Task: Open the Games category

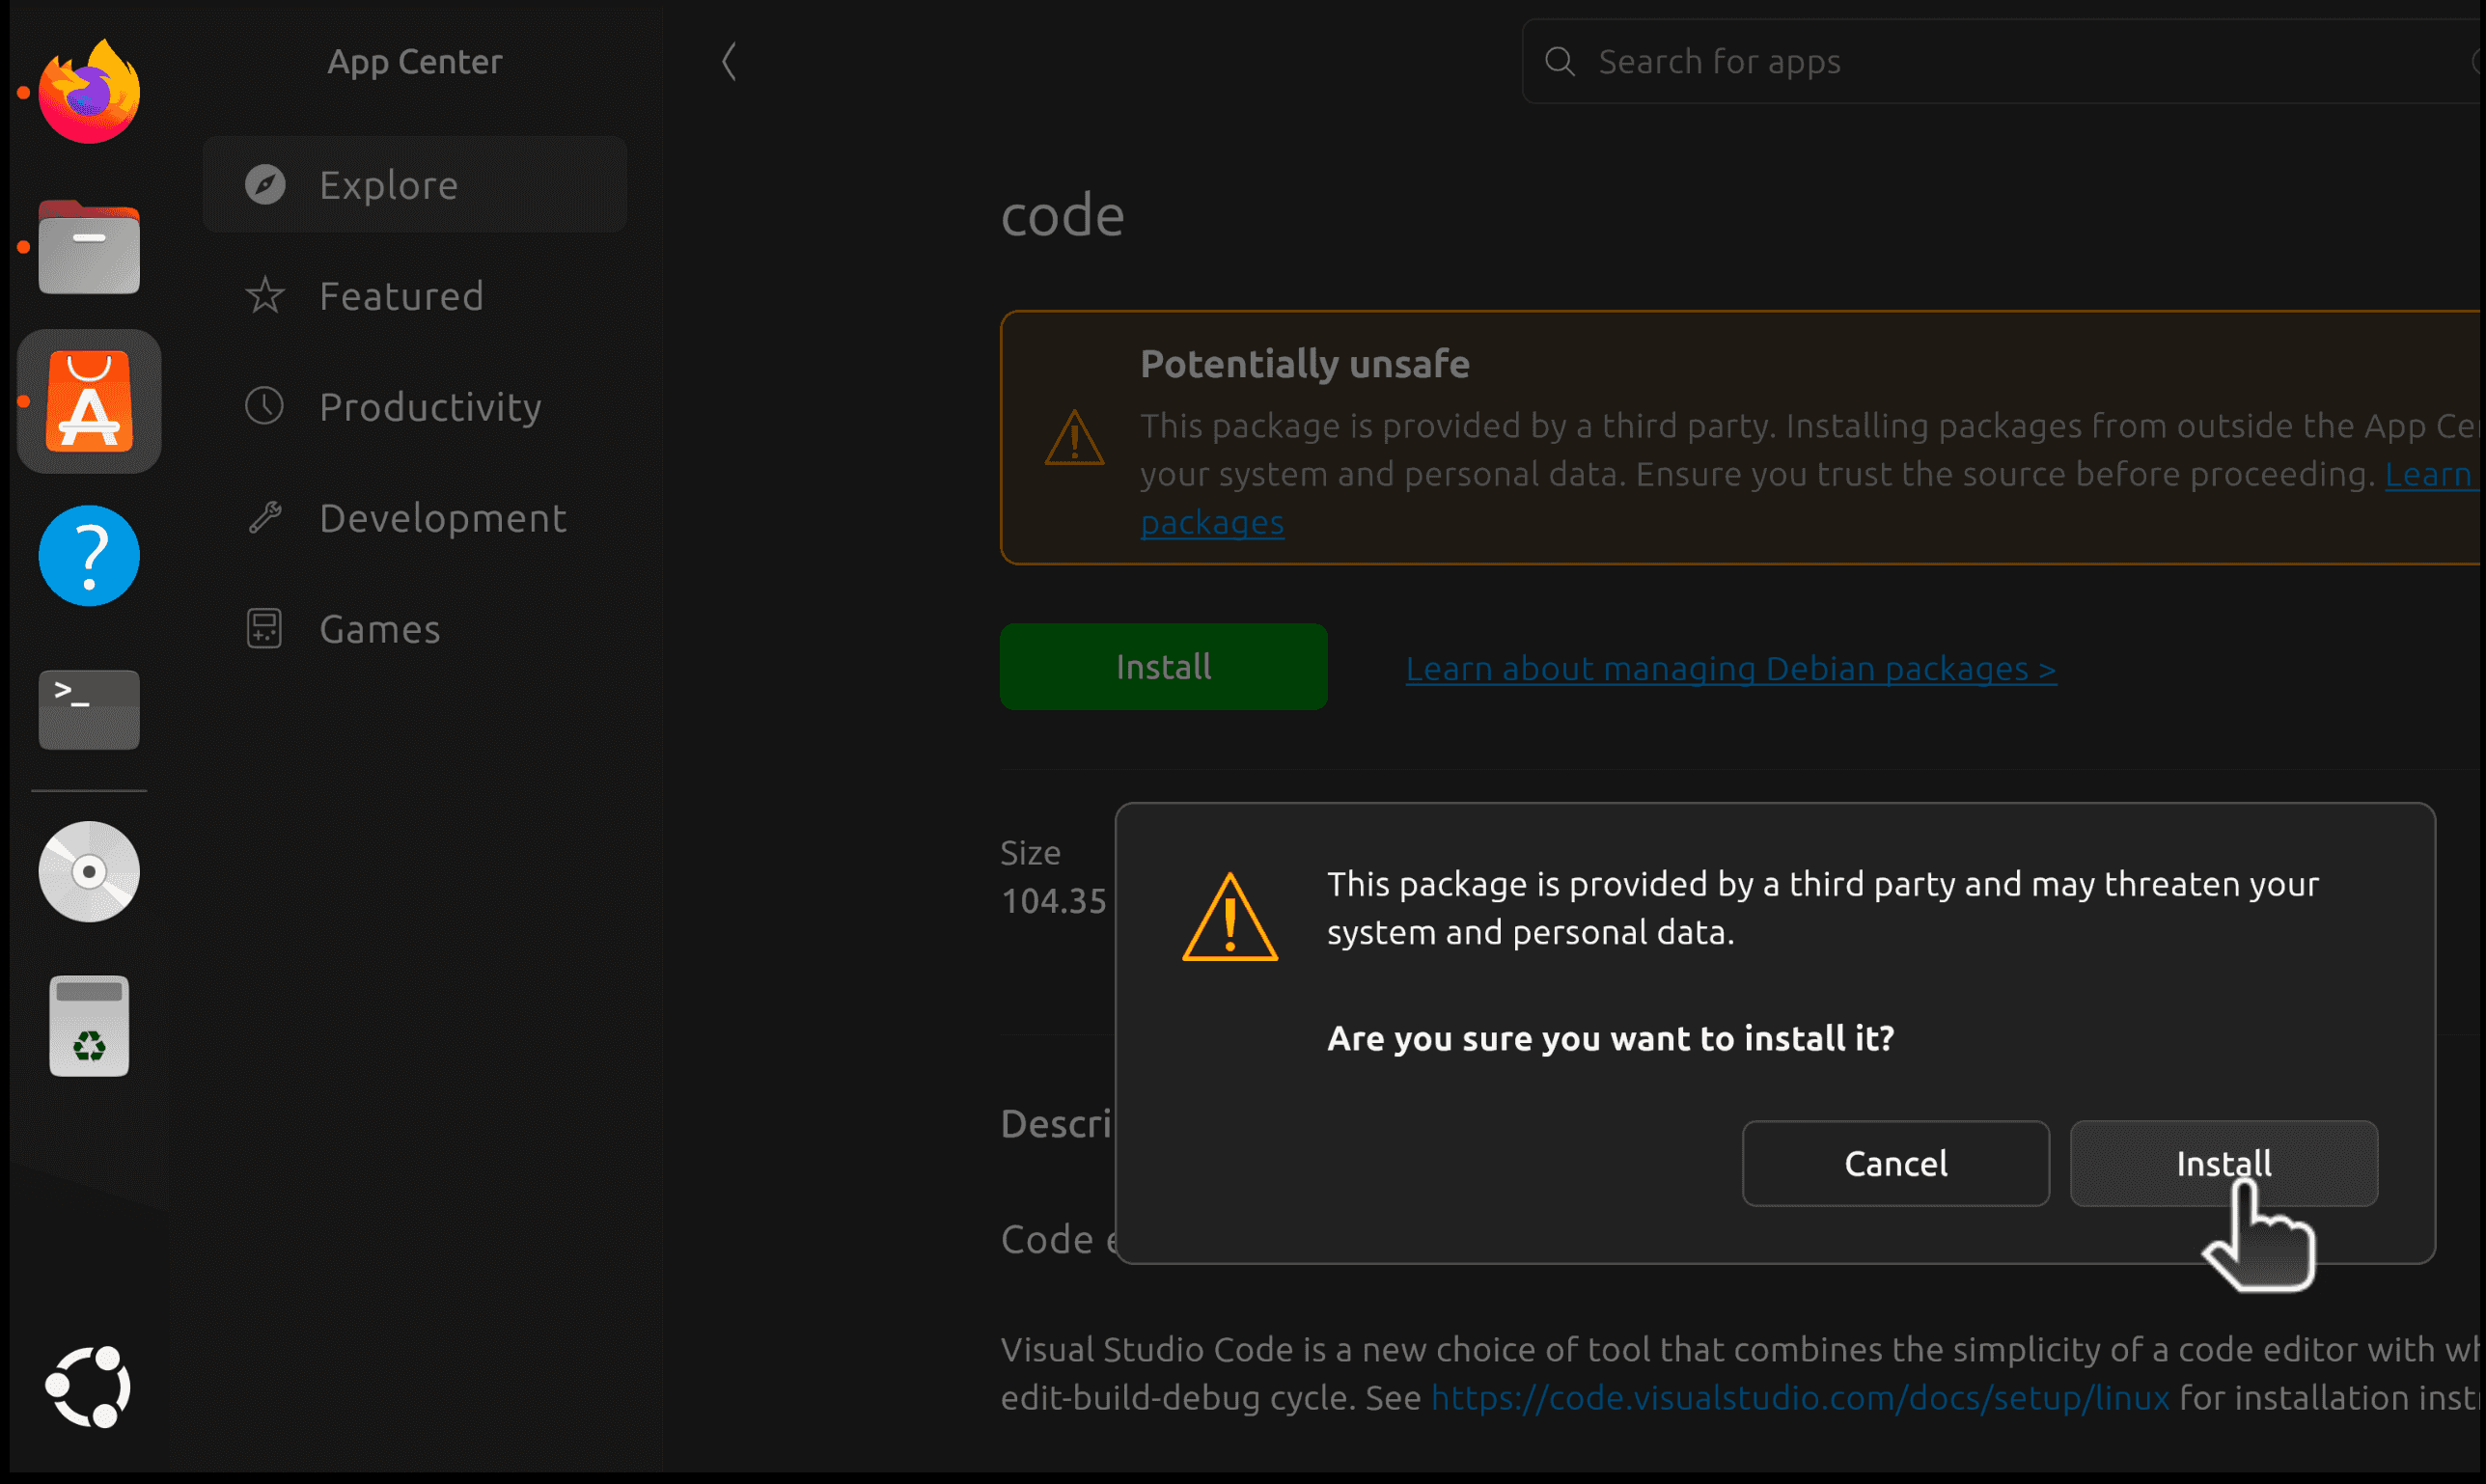Action: (x=415, y=629)
